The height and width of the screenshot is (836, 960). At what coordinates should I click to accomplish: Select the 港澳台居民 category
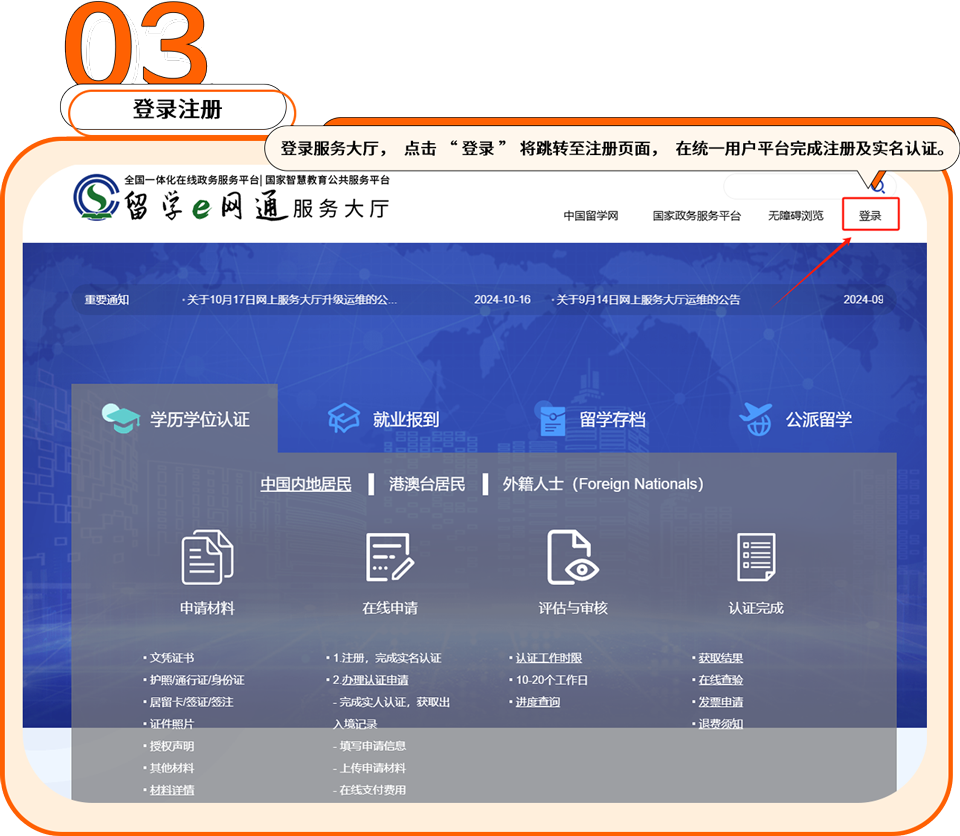(x=427, y=484)
